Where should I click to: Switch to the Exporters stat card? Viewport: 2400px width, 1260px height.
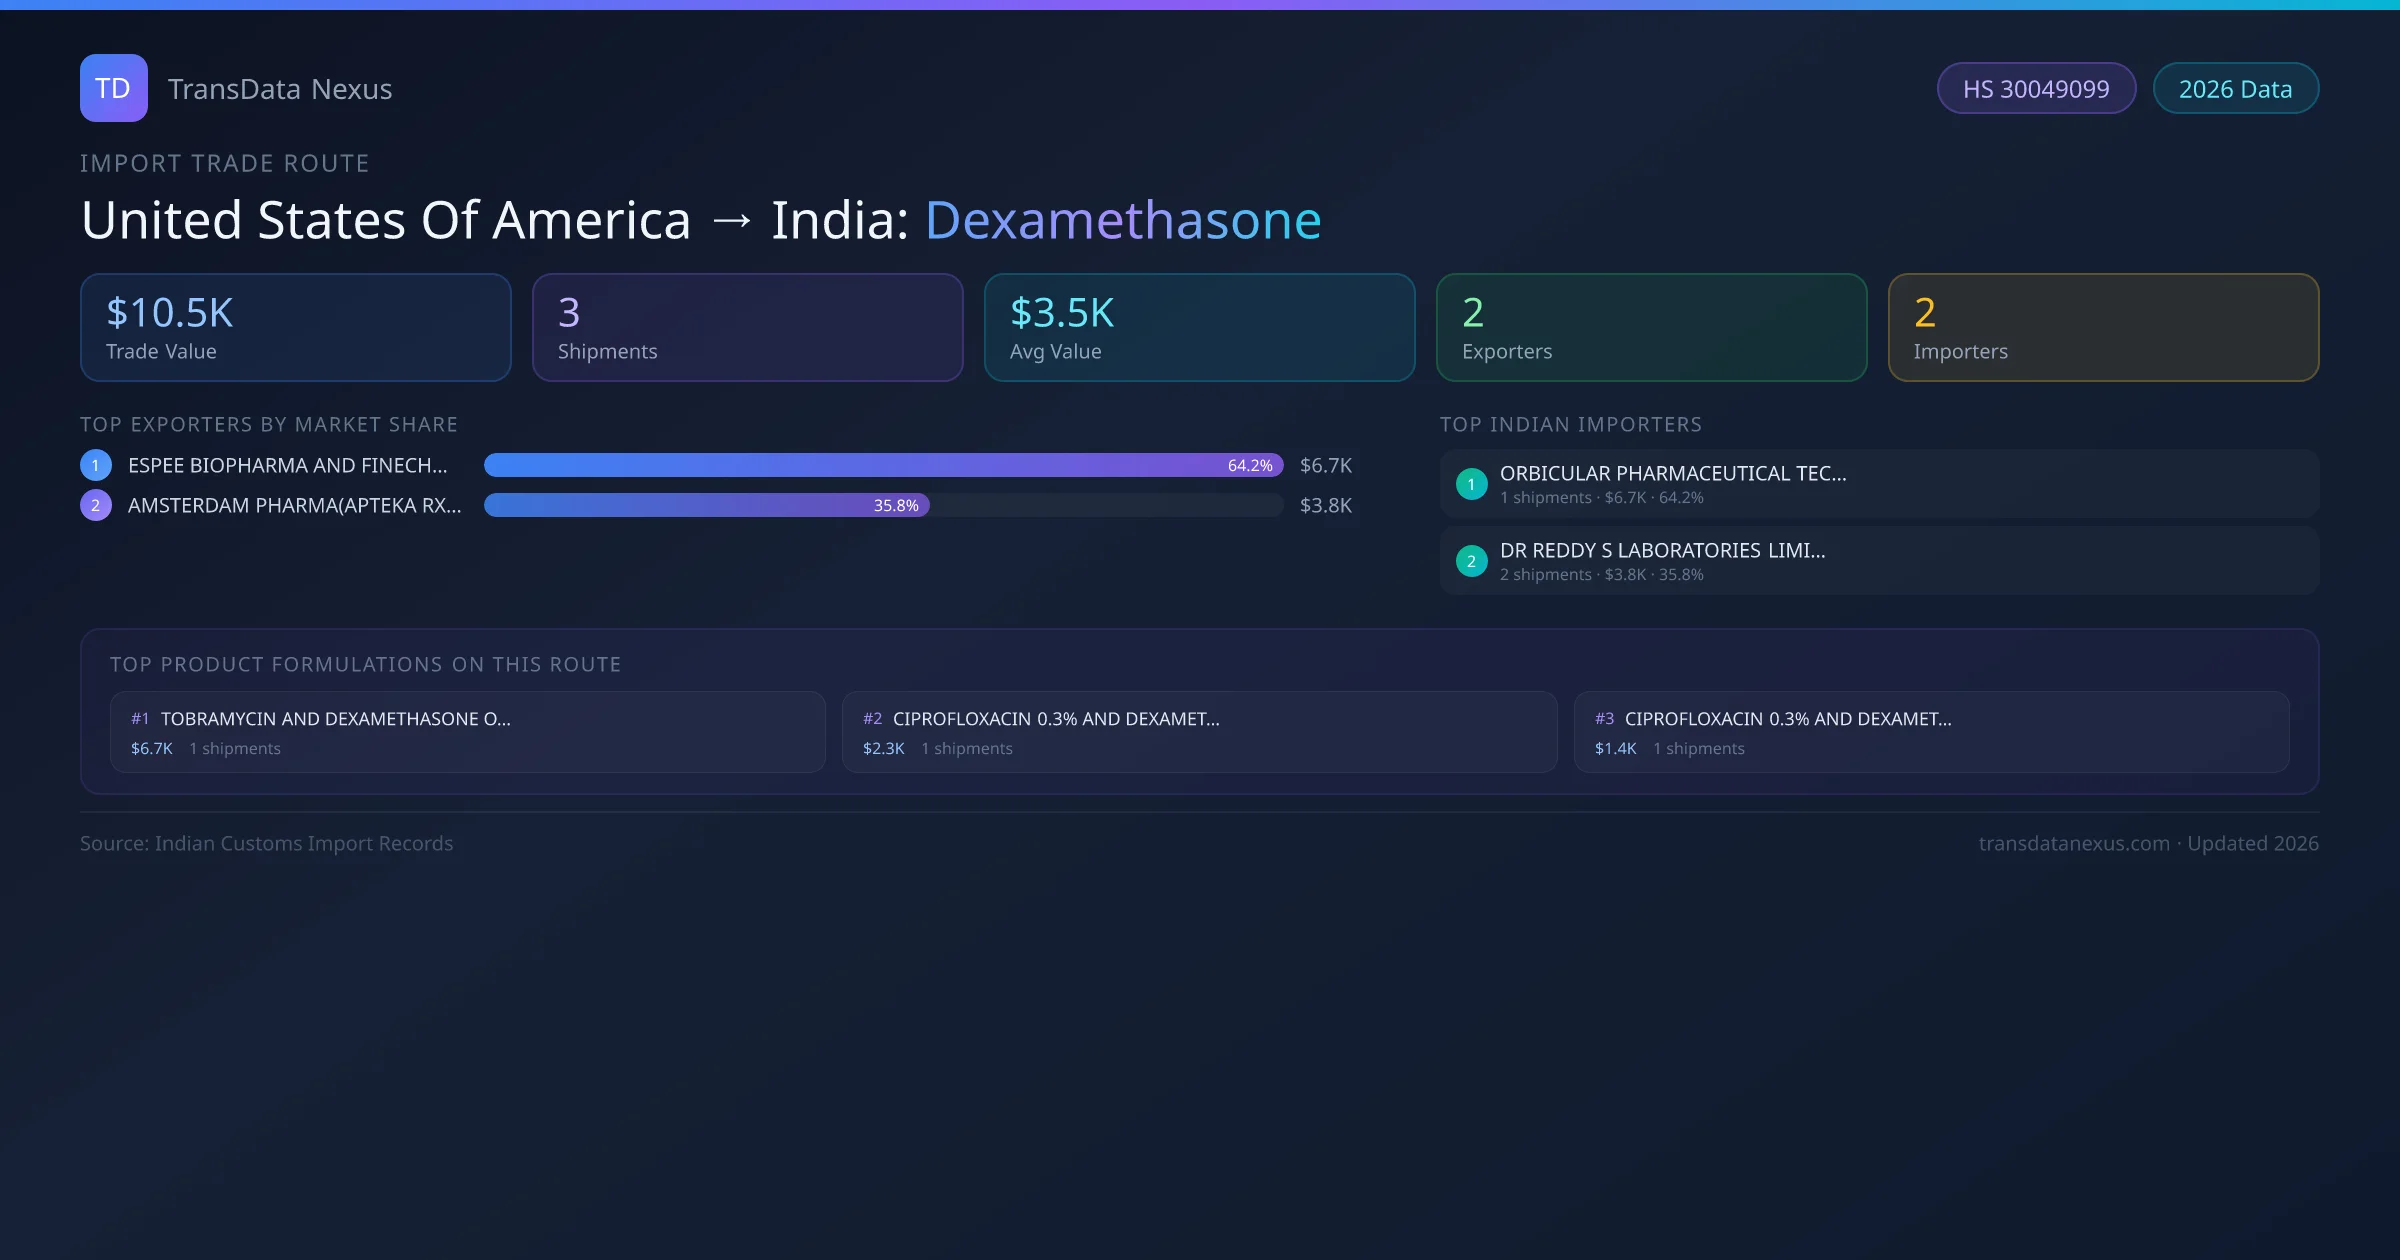1650,327
